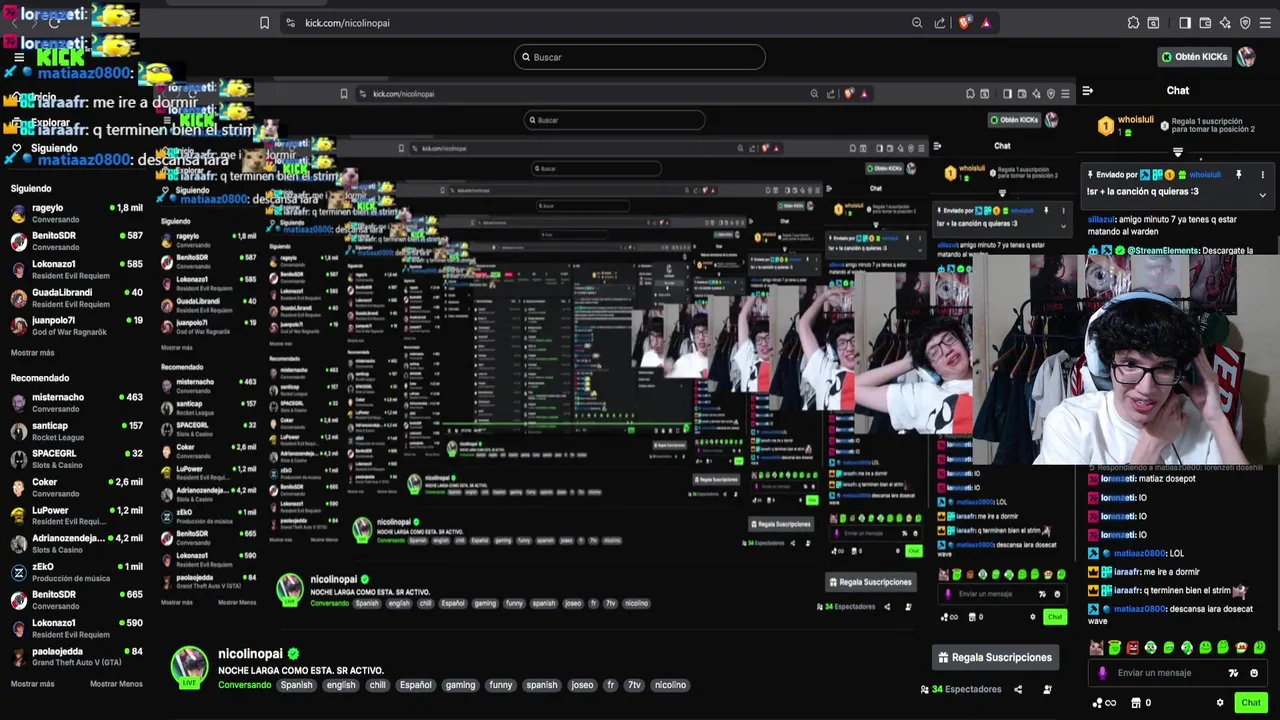Viewport: 1280px width, 720px height.
Task: Open the emoji smiley picker in chat
Action: coord(1254,673)
